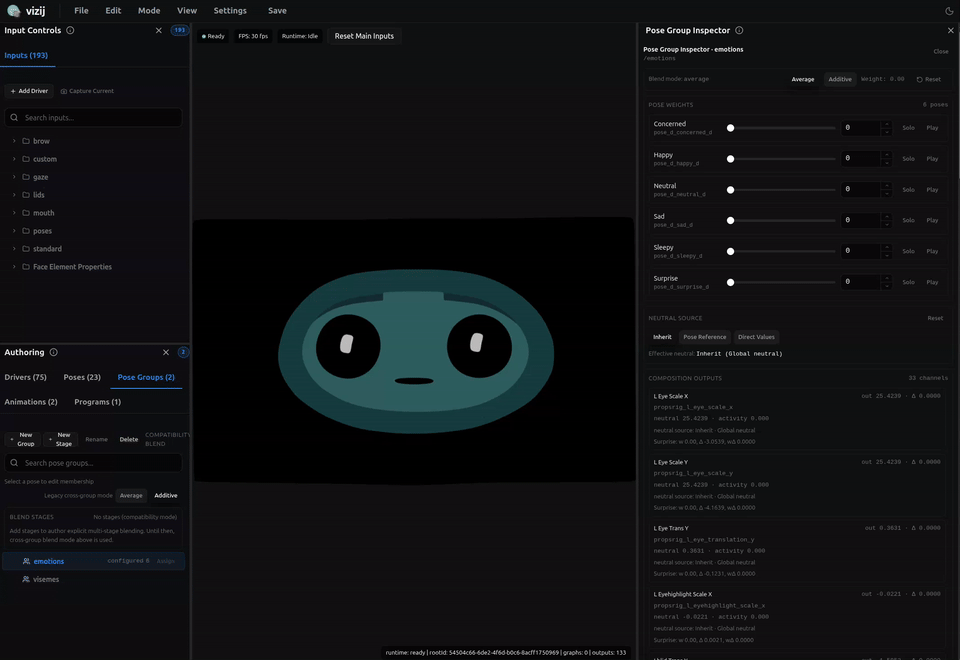
Task: Click the info icon beside Authoring
Action: click(53, 352)
